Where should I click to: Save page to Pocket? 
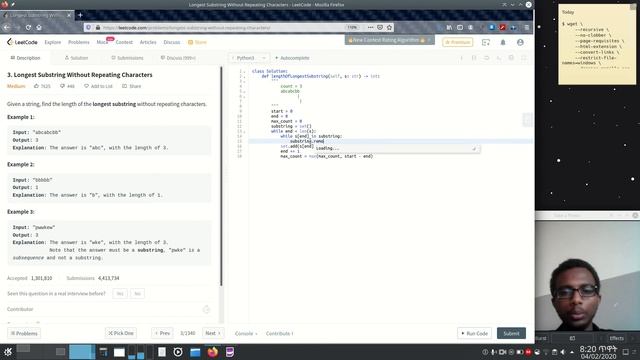click(x=380, y=27)
